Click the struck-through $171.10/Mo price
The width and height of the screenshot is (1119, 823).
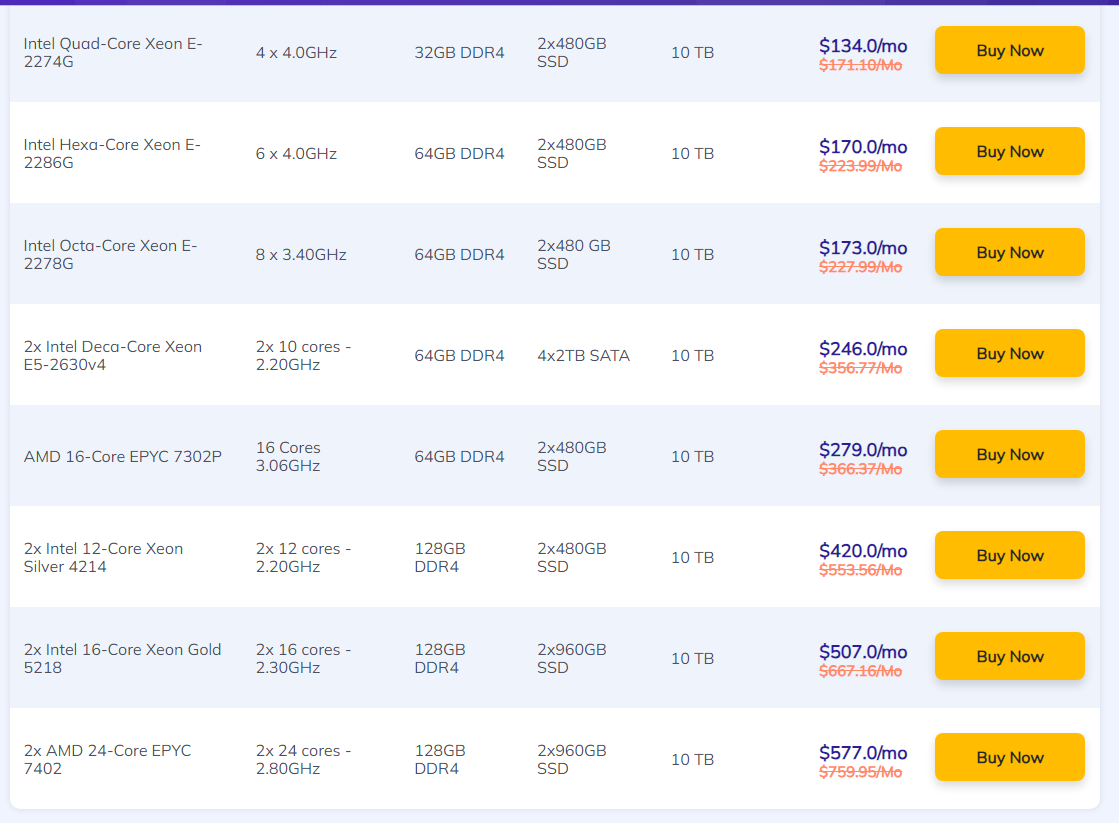pos(860,66)
